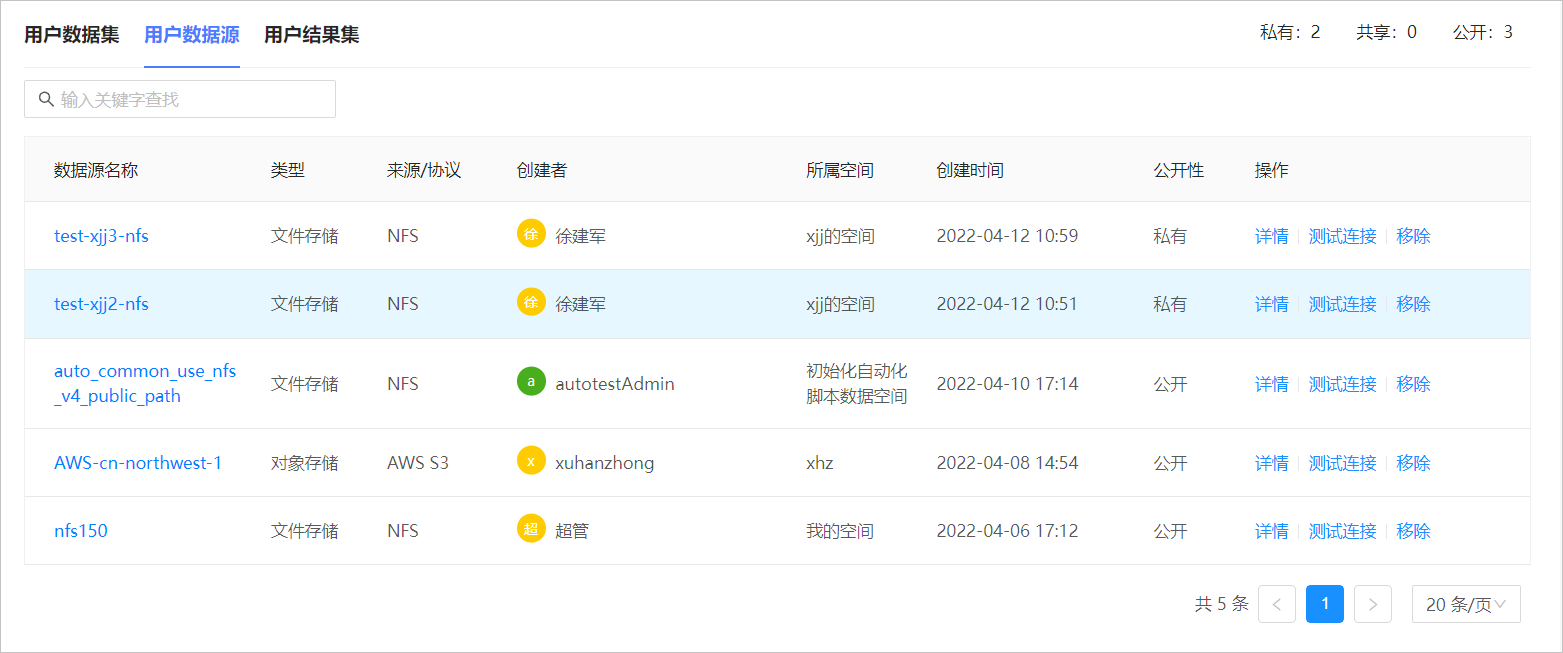Test connection for AWS-cn-northwest-1

(x=1343, y=463)
